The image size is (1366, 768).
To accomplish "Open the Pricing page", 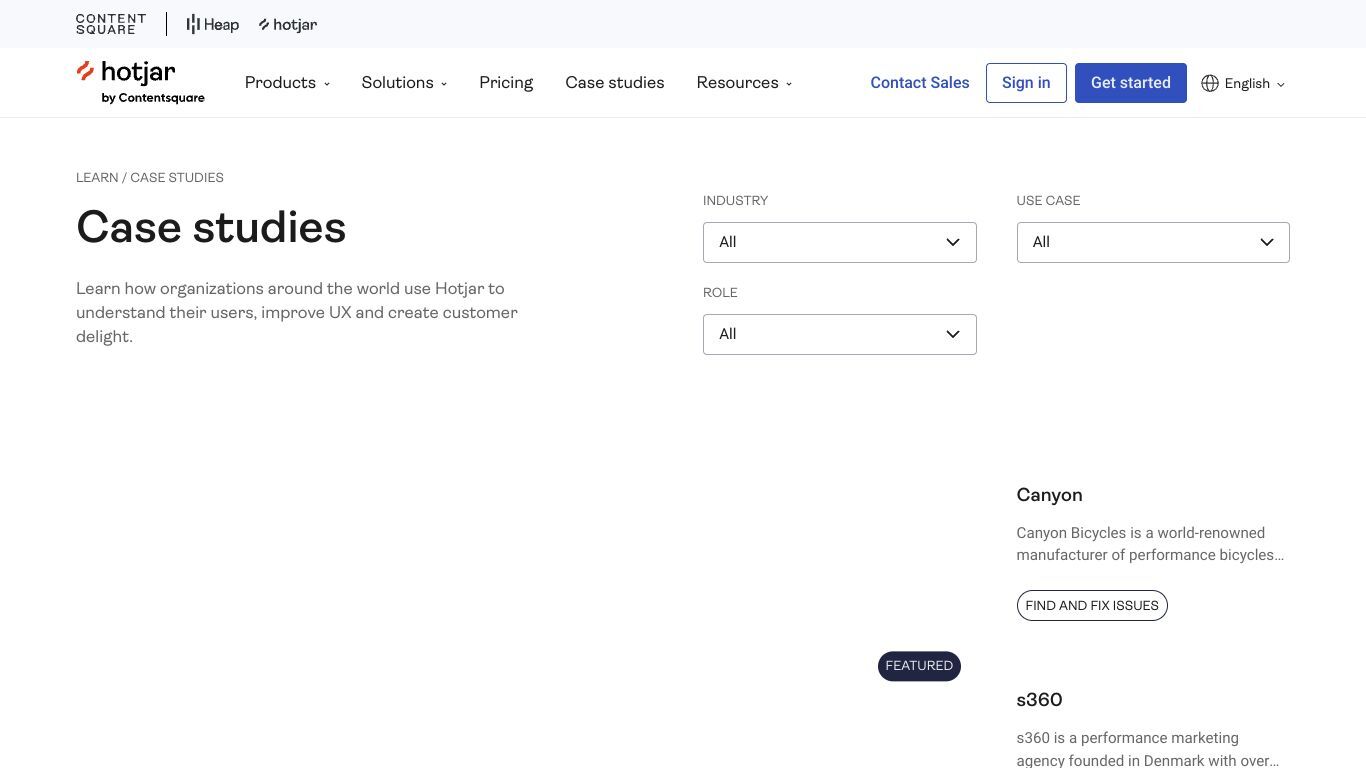I will [506, 82].
